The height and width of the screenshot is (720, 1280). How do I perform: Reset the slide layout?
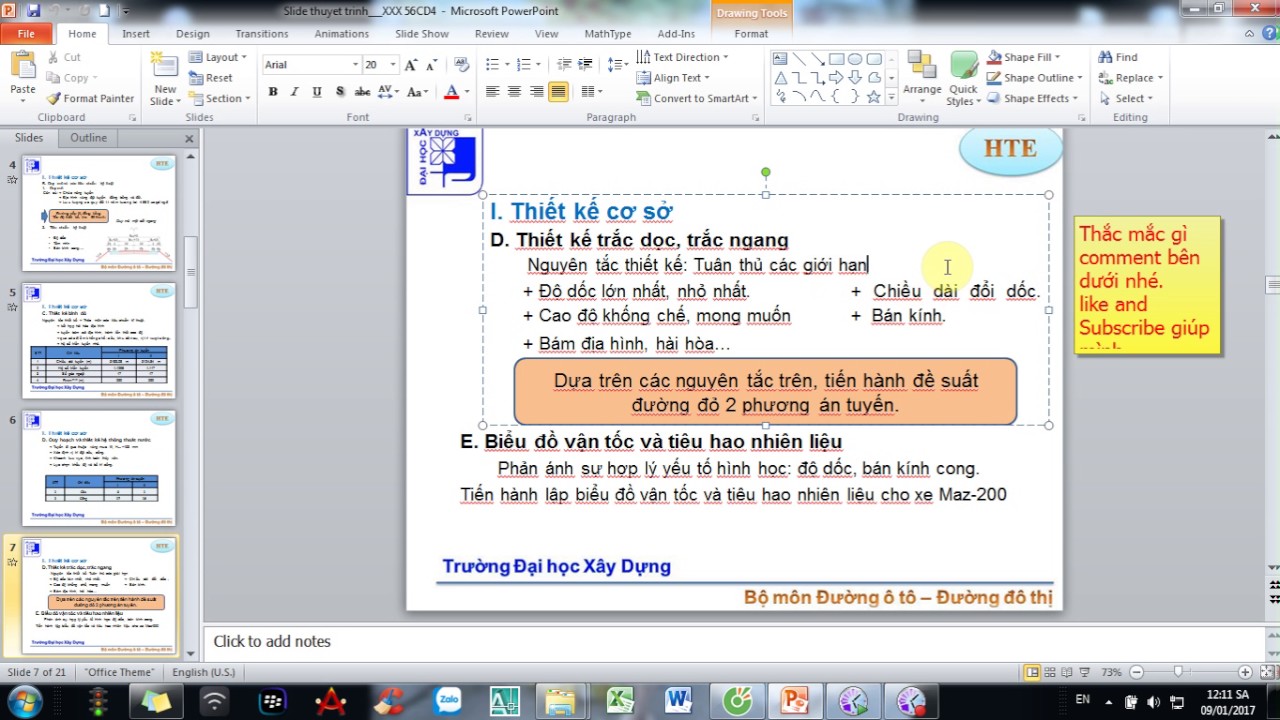(211, 78)
